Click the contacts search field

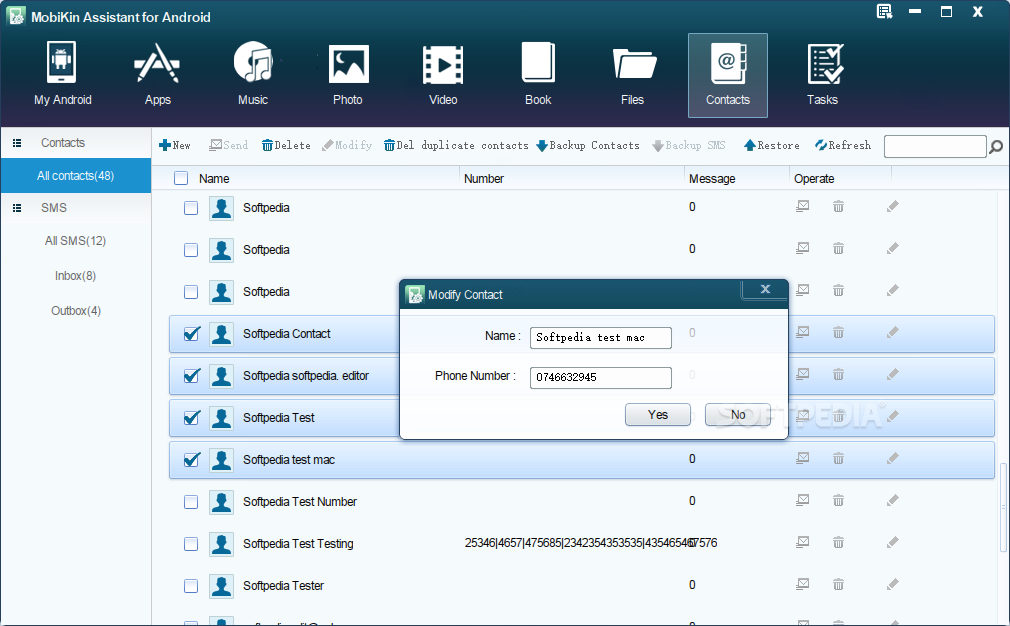coord(935,147)
